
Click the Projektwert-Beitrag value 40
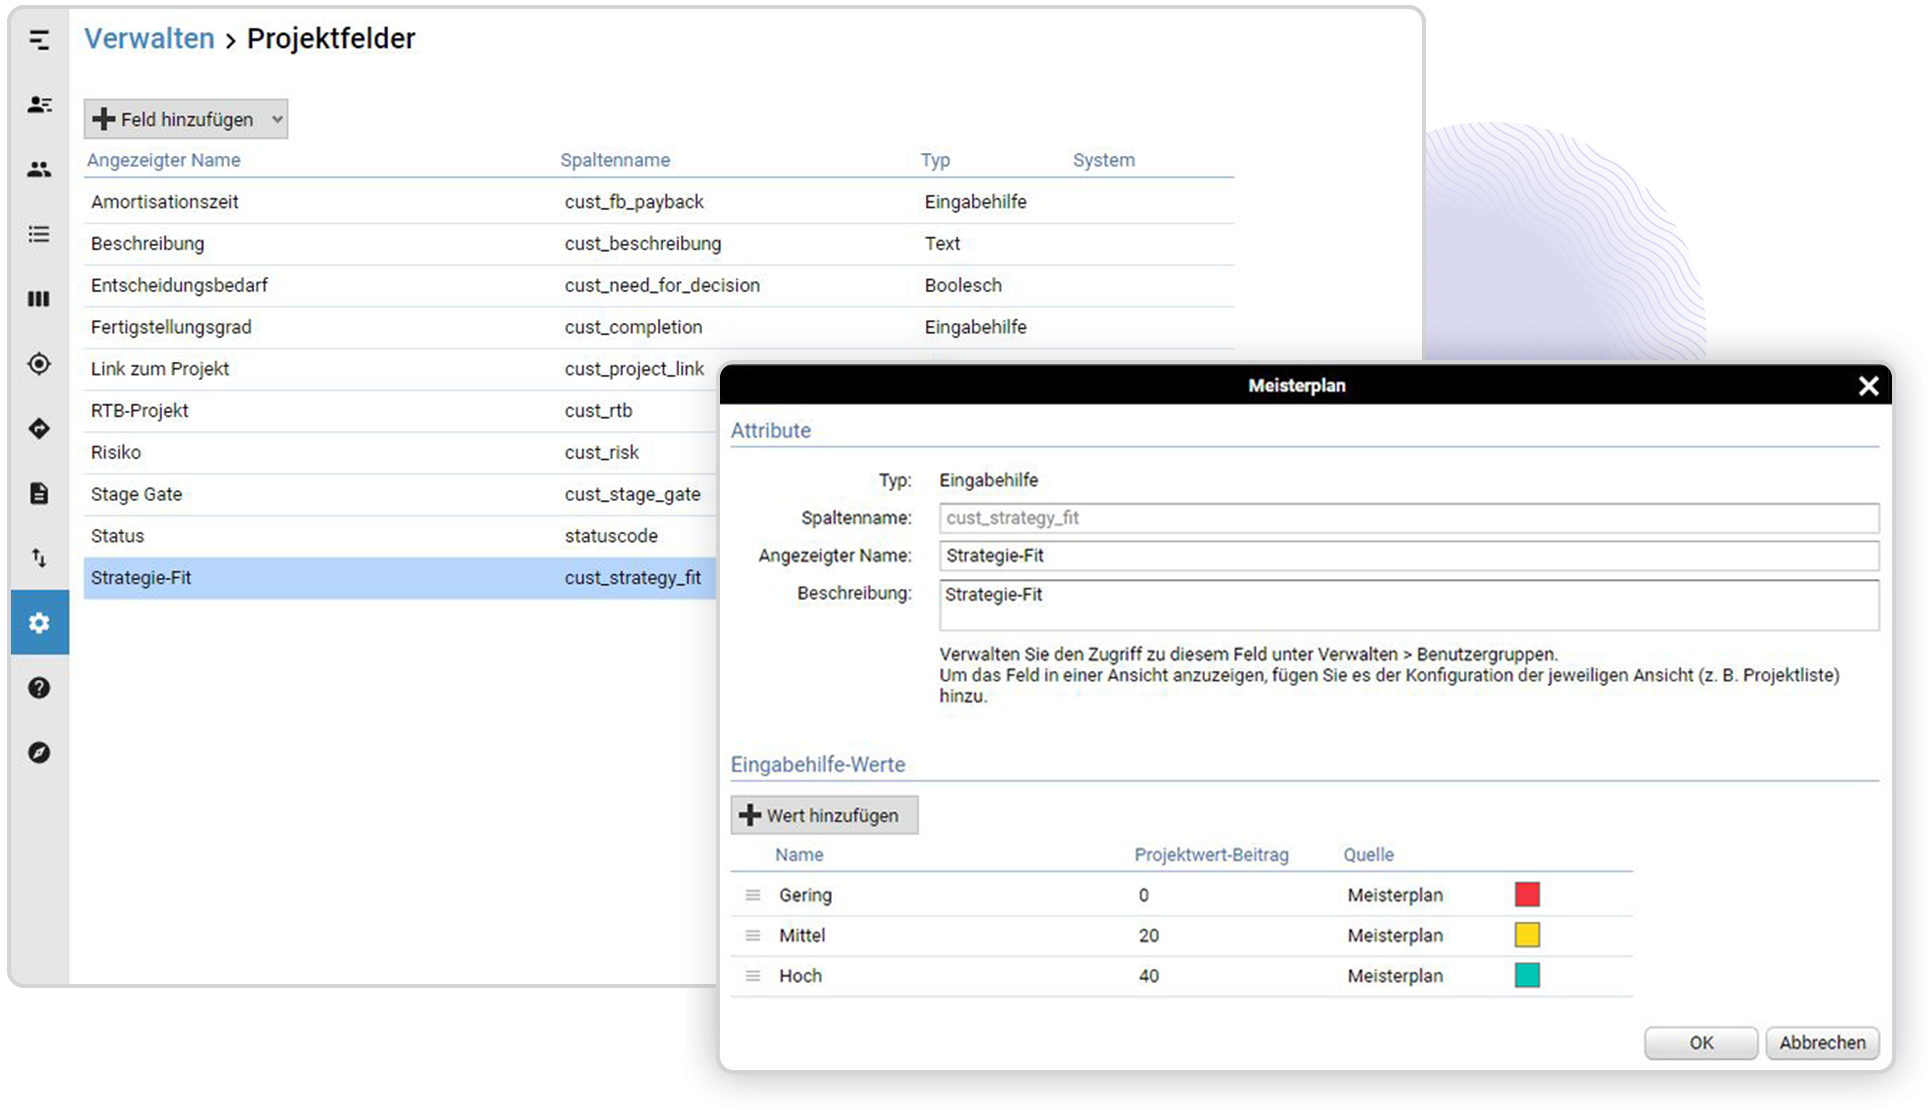[x=1148, y=975]
